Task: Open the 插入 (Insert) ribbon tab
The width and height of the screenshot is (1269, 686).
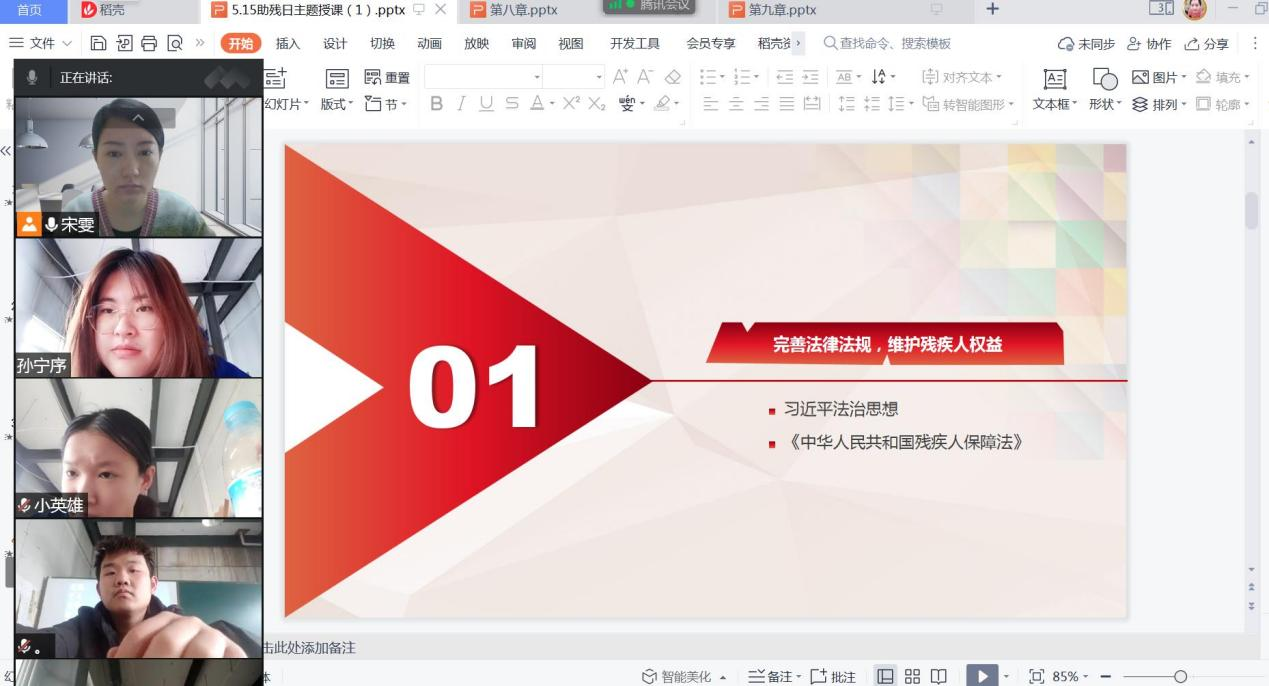Action: pos(288,43)
